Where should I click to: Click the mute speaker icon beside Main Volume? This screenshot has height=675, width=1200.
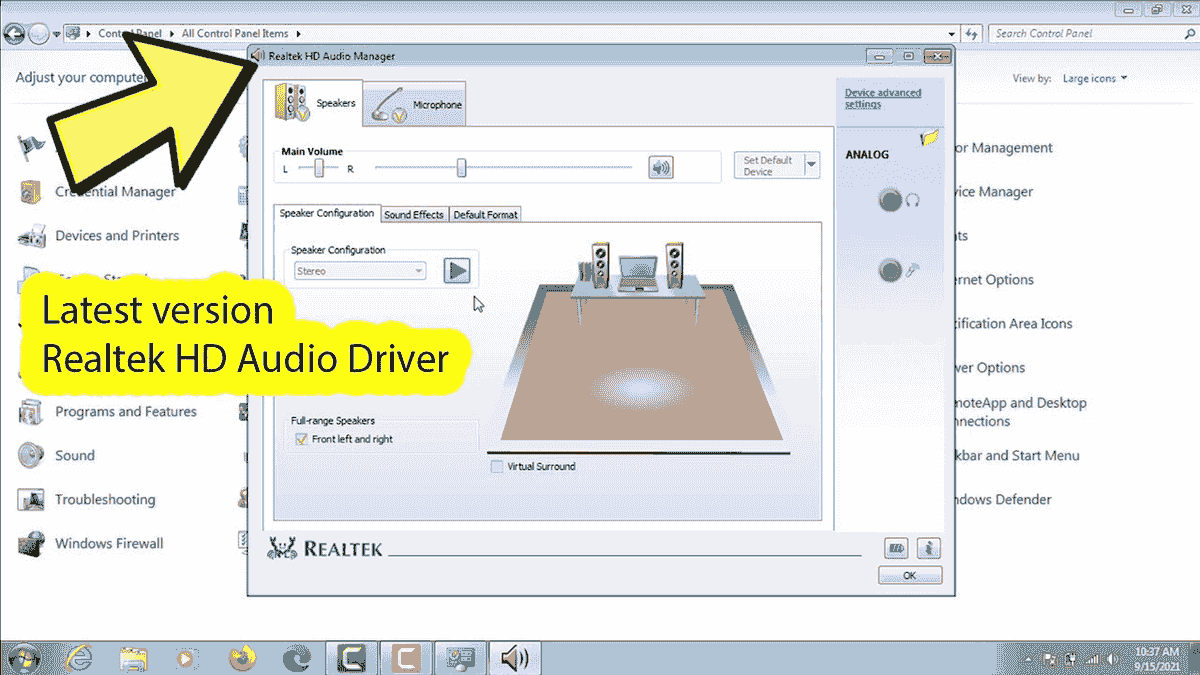click(659, 167)
